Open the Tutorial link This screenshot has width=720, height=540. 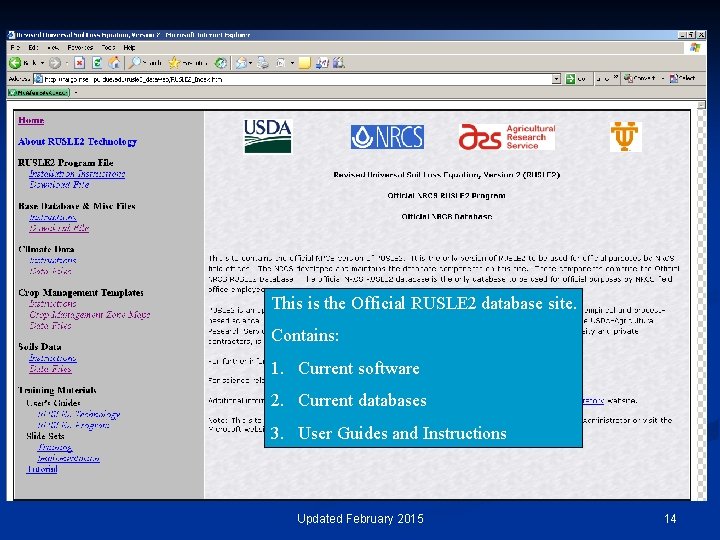pos(42,469)
